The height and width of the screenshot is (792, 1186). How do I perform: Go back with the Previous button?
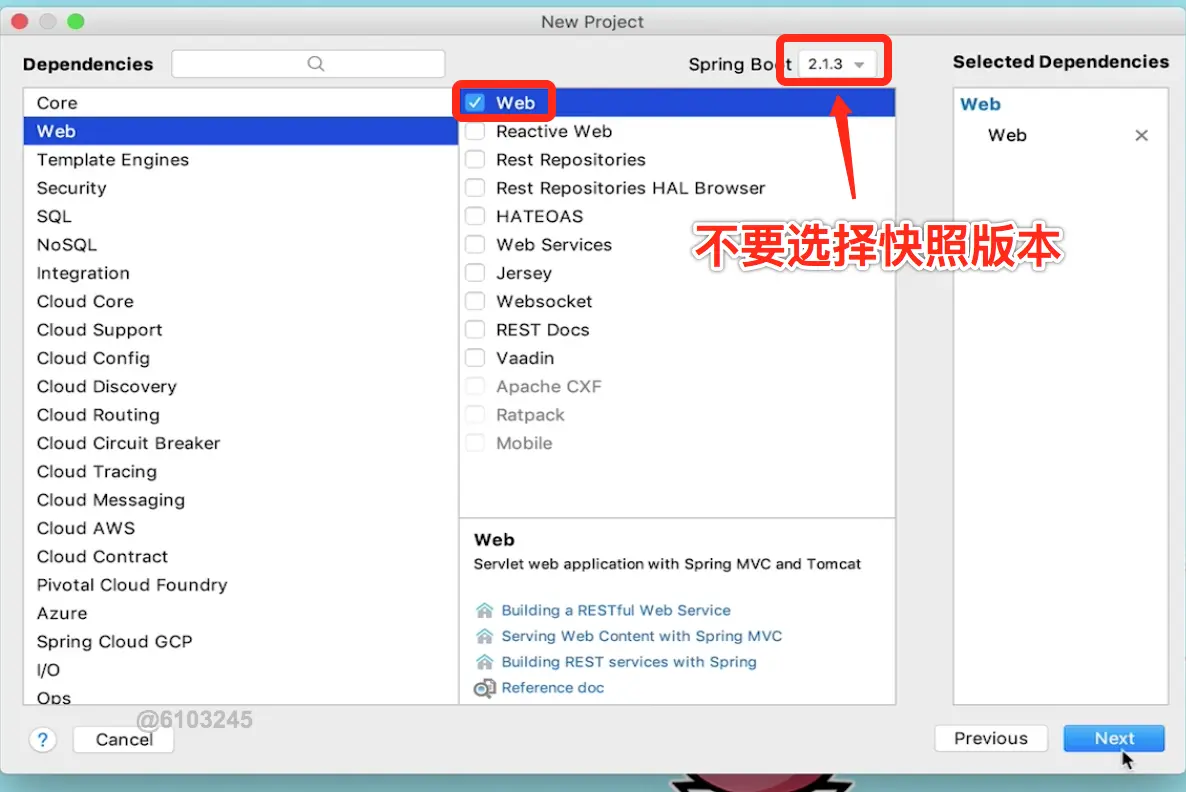(x=991, y=738)
